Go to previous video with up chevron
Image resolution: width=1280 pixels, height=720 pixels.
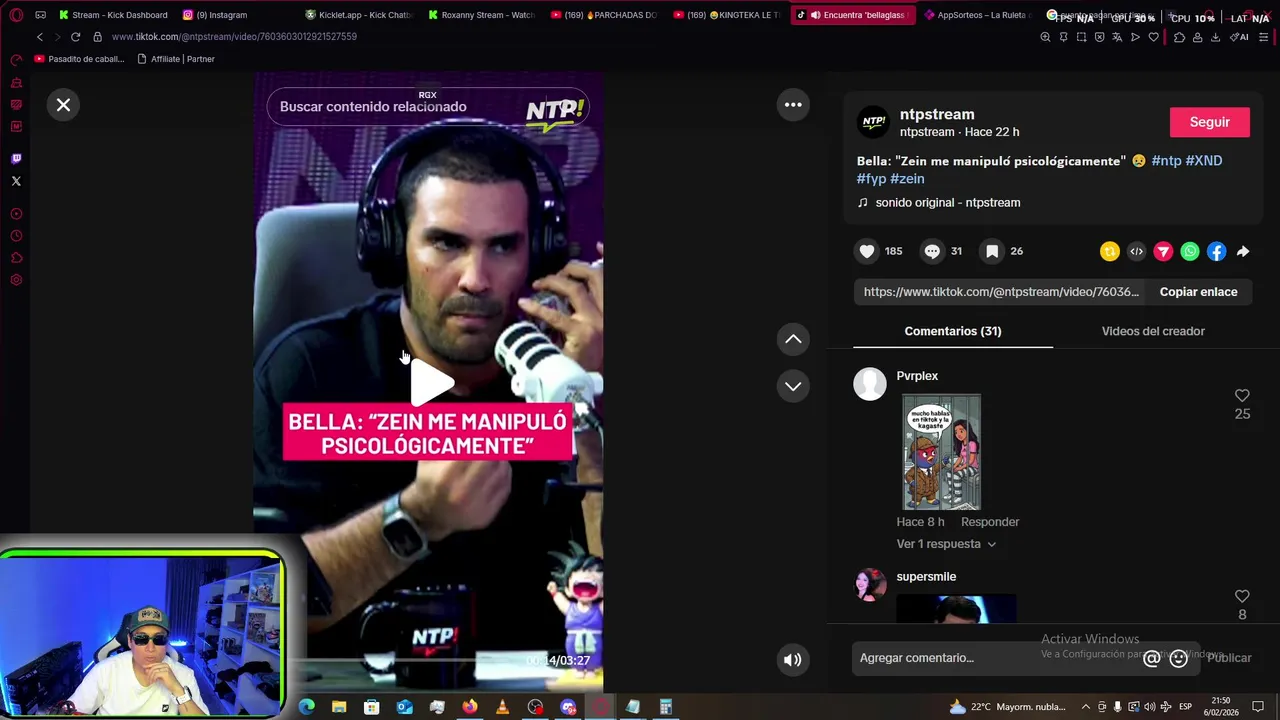pyautogui.click(x=793, y=339)
